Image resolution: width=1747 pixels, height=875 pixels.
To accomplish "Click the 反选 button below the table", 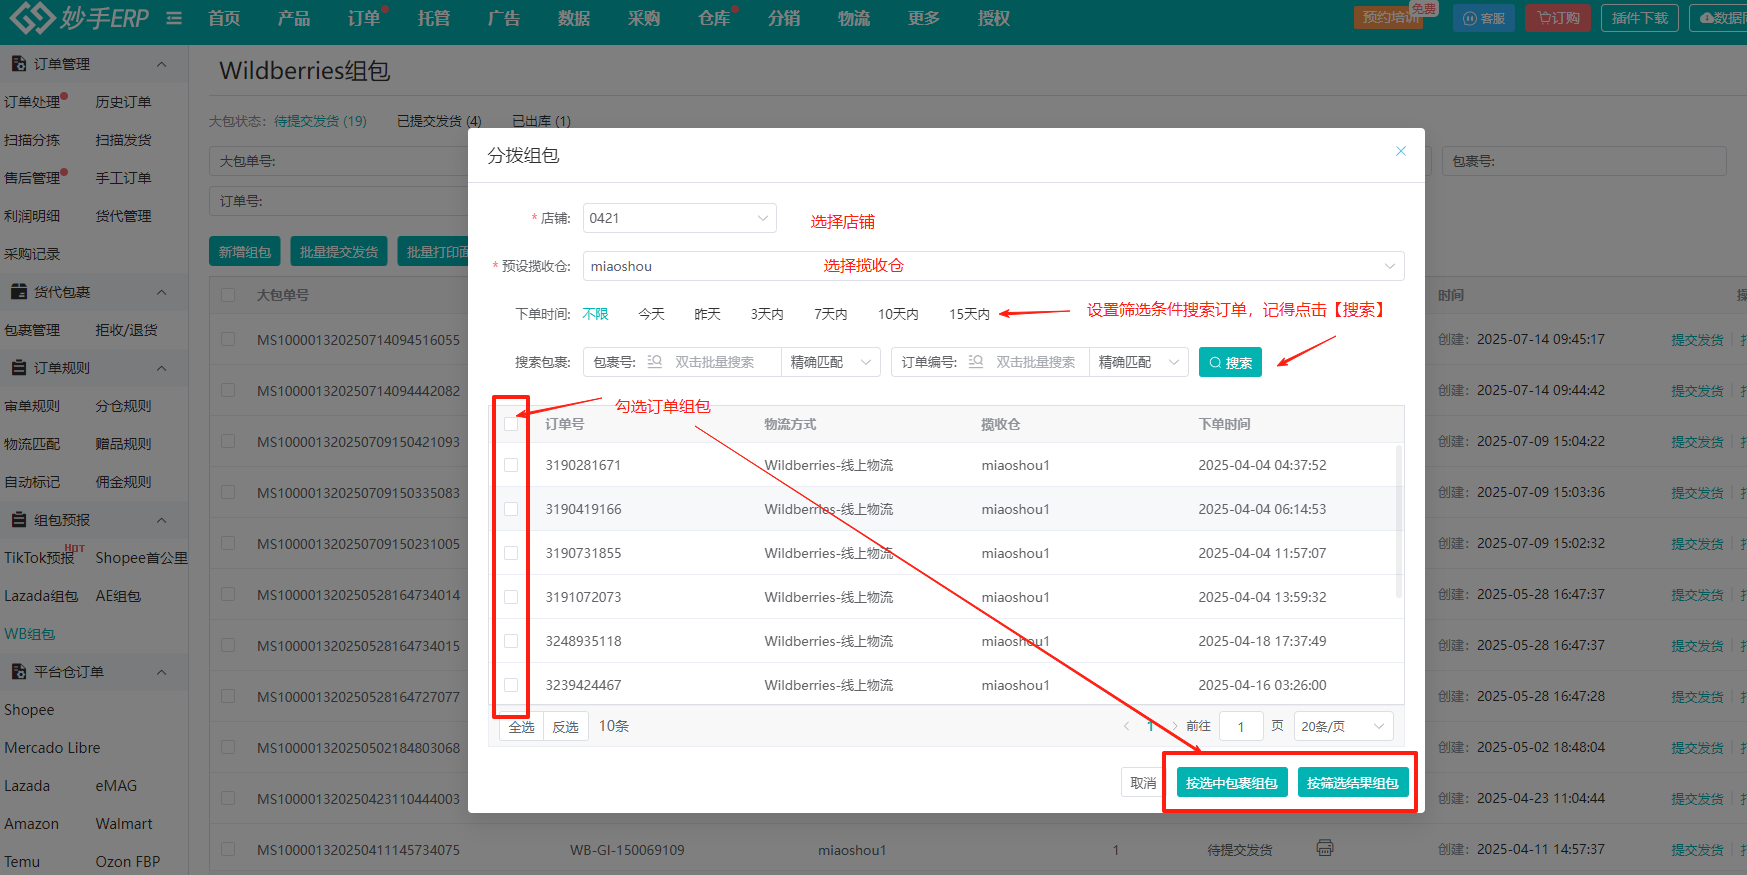I will 565,727.
